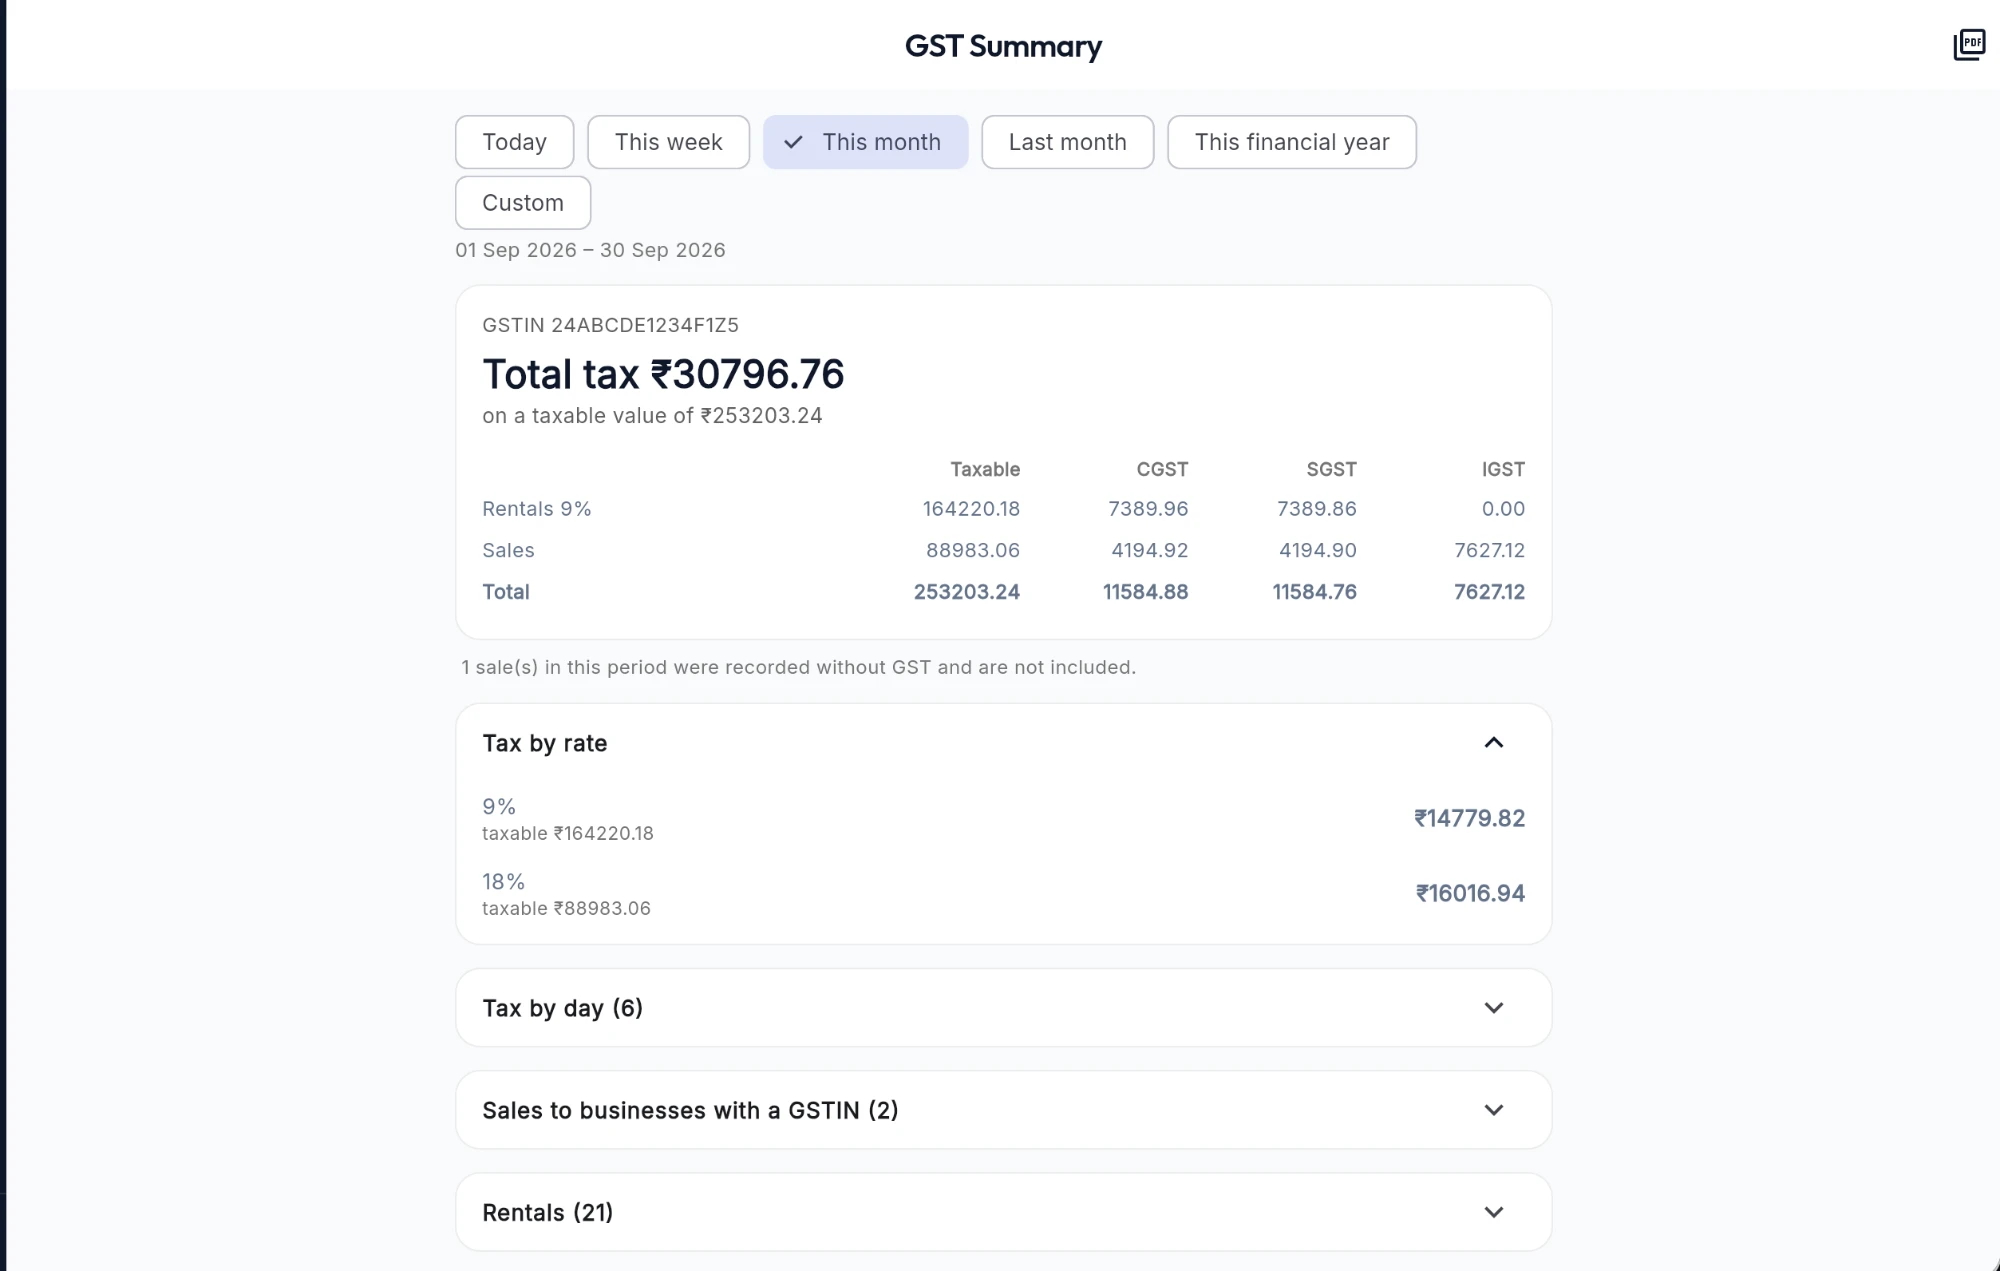
Task: Click the GST Summary page title
Action: coord(1003,46)
